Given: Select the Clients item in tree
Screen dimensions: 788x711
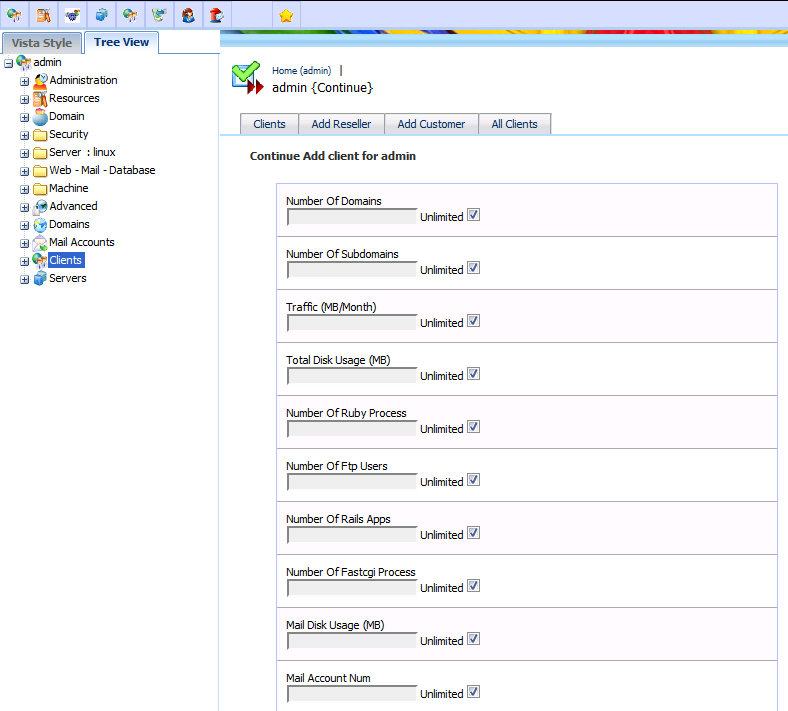Looking at the screenshot, I should [x=66, y=260].
